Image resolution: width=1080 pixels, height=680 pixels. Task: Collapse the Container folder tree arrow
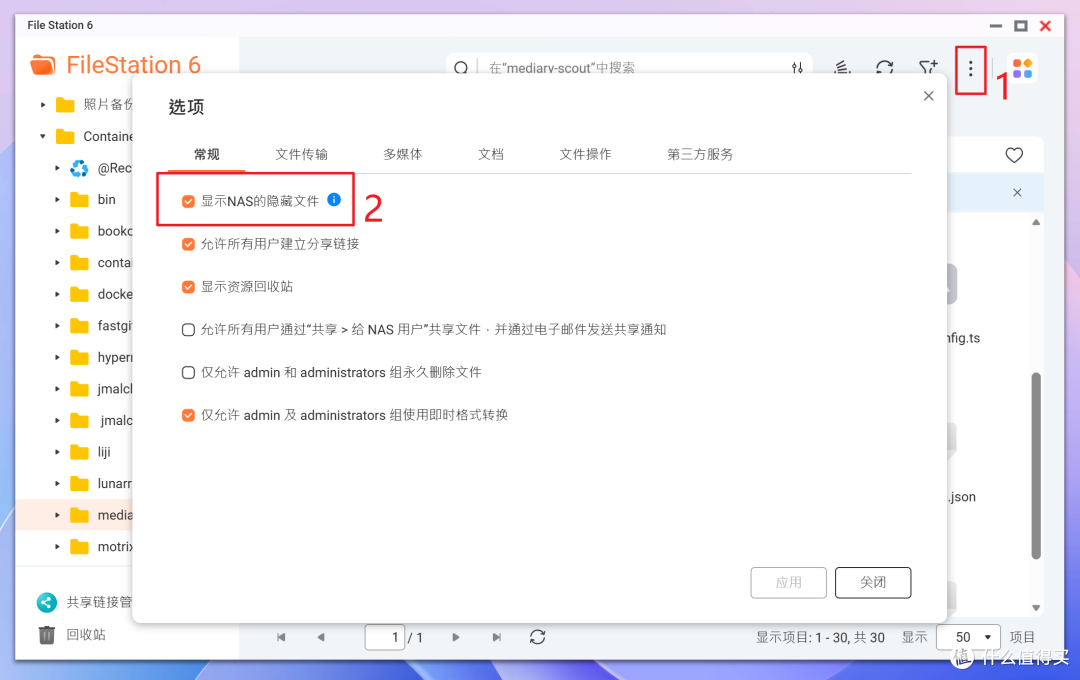point(43,136)
